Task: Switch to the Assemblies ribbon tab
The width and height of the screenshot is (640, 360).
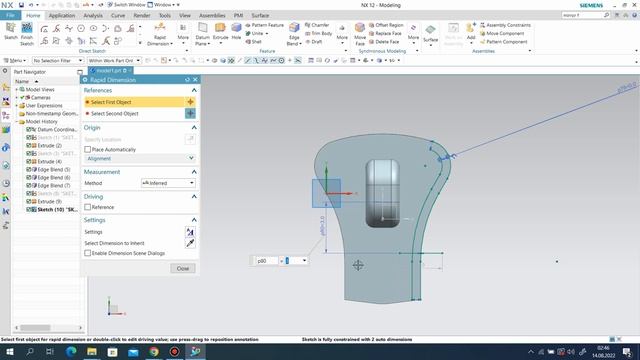Action: coord(212,16)
